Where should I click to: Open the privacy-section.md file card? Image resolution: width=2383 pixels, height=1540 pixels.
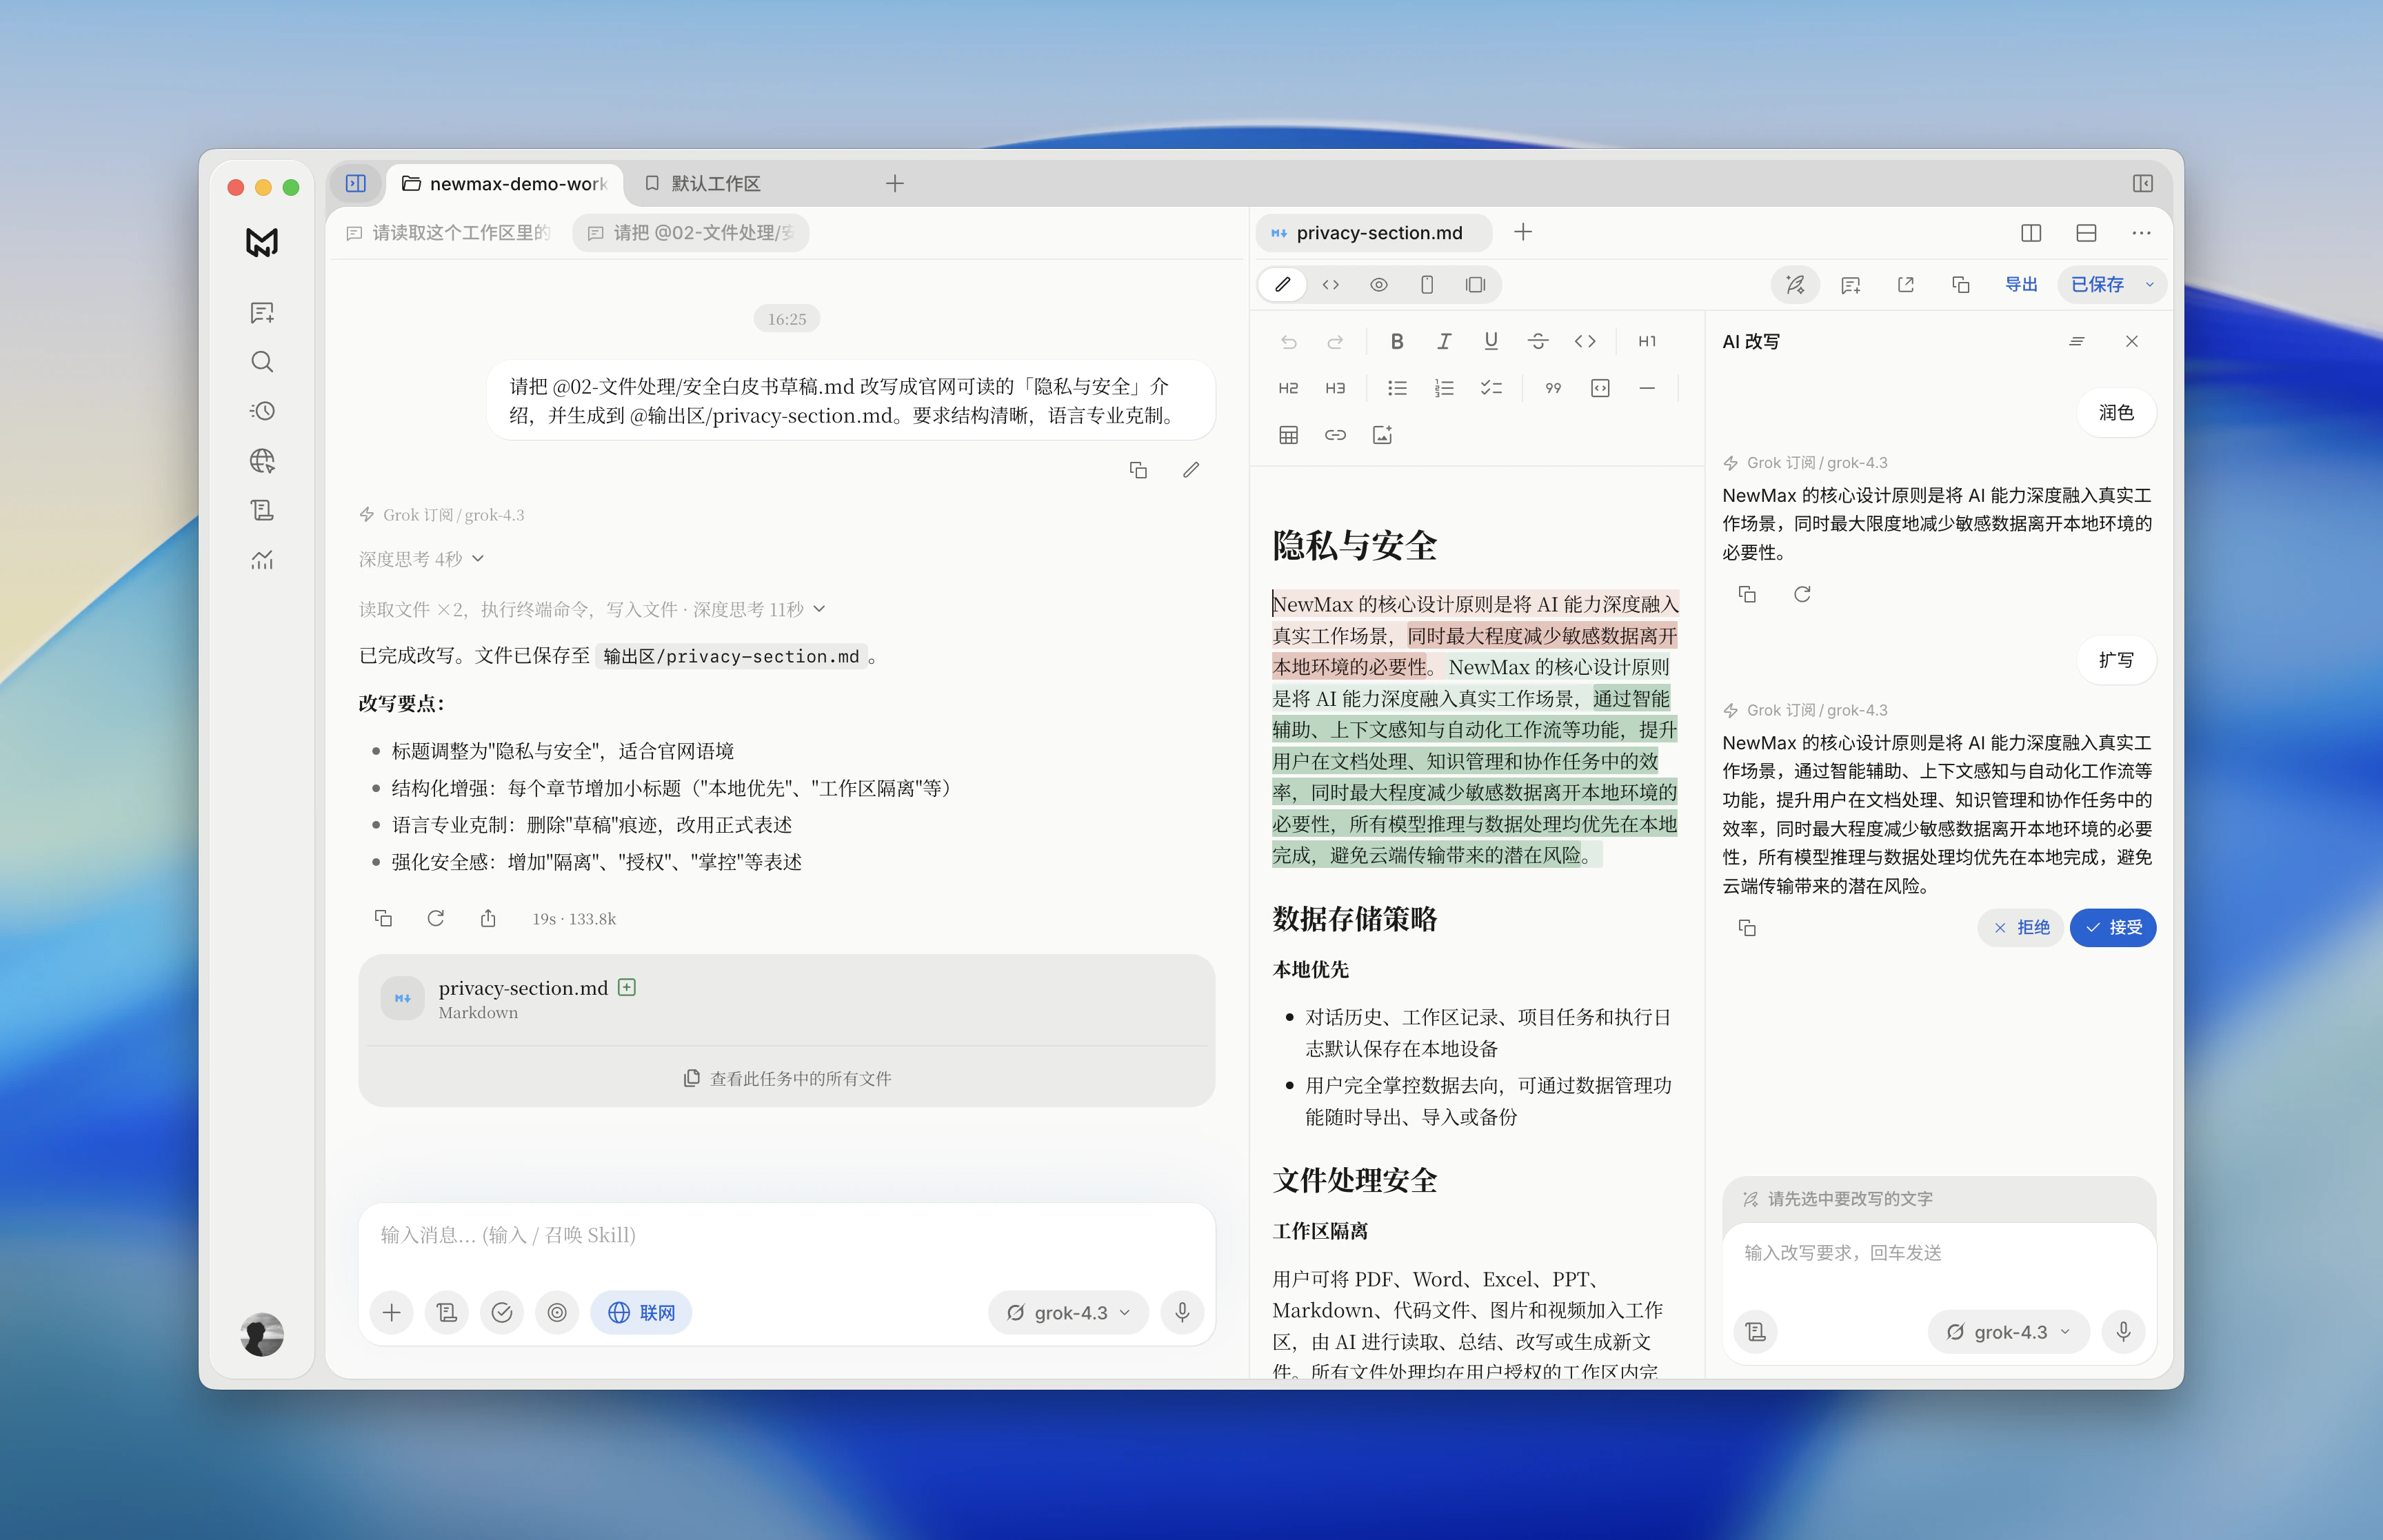787,999
